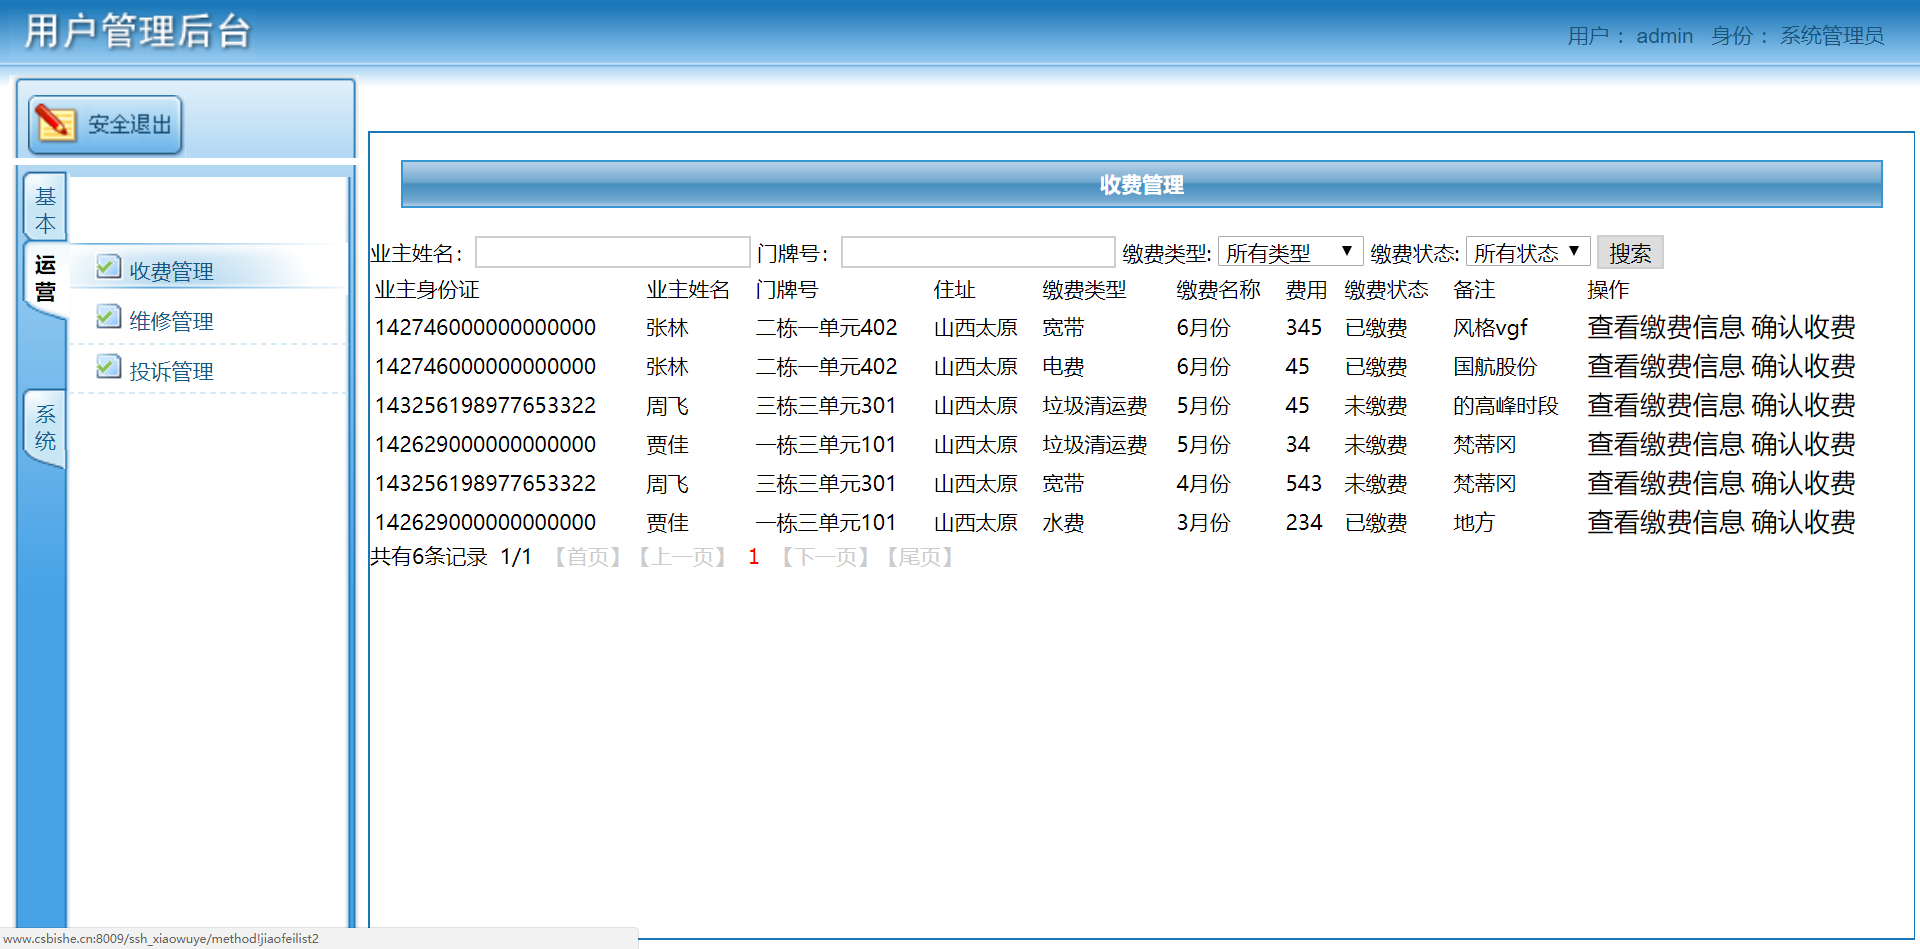Open the 缴费状态 dropdown
The width and height of the screenshot is (1920, 949).
(1528, 252)
